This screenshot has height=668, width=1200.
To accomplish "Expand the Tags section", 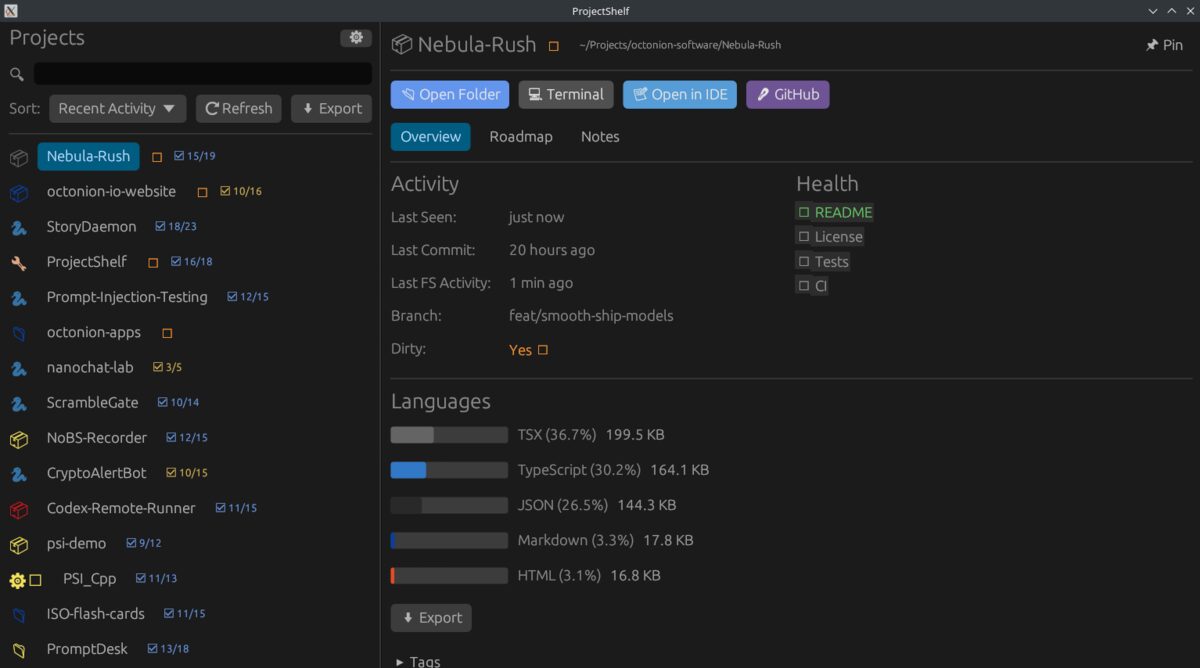I will pyautogui.click(x=418, y=662).
